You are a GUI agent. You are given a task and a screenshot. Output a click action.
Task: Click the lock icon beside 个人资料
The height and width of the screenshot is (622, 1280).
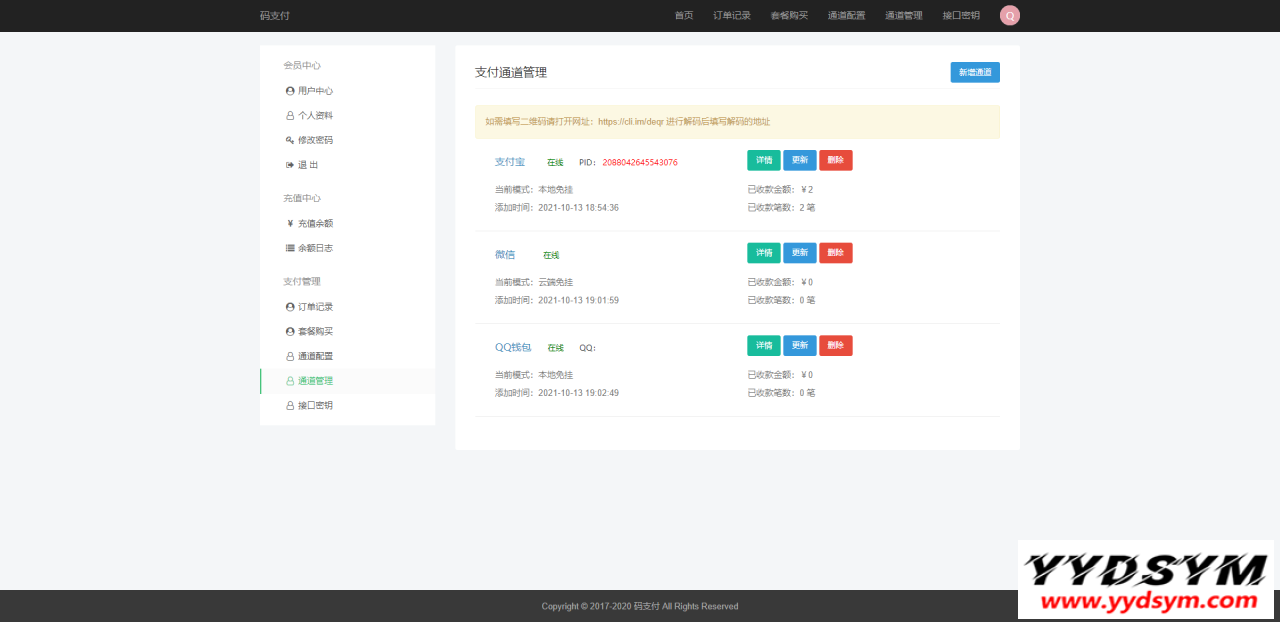(x=290, y=116)
